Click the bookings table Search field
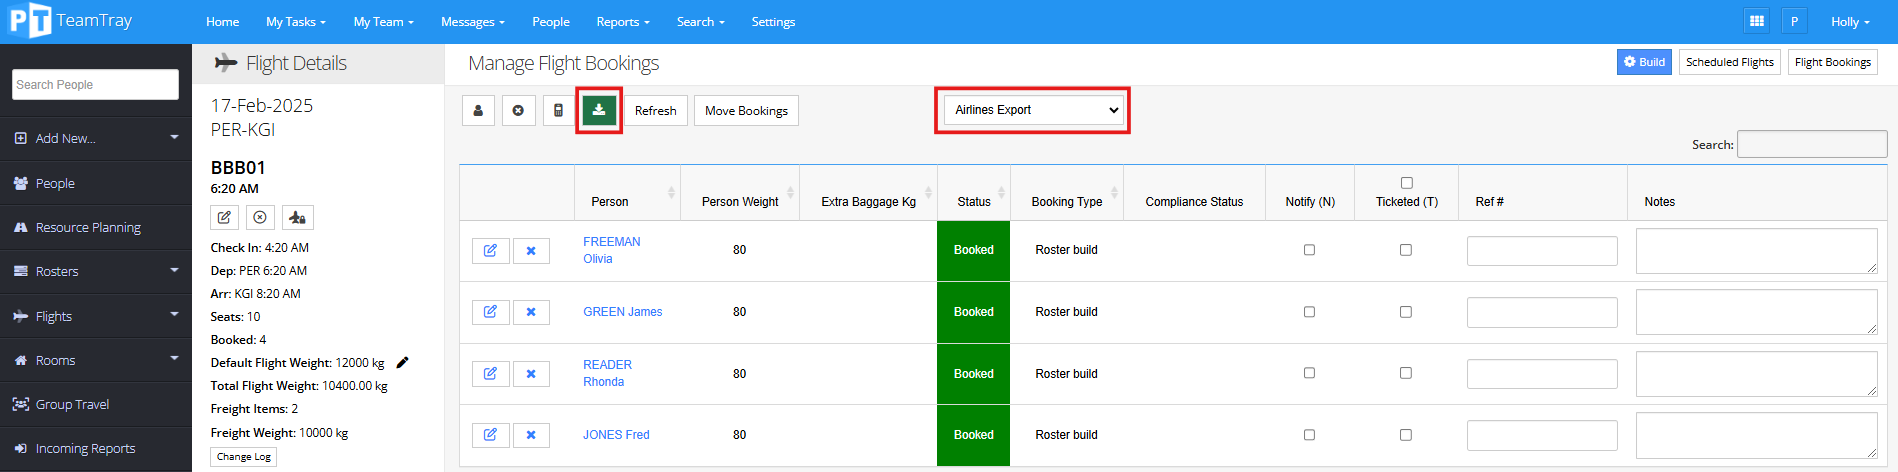Screen dimensions: 1898x472 (1811, 145)
